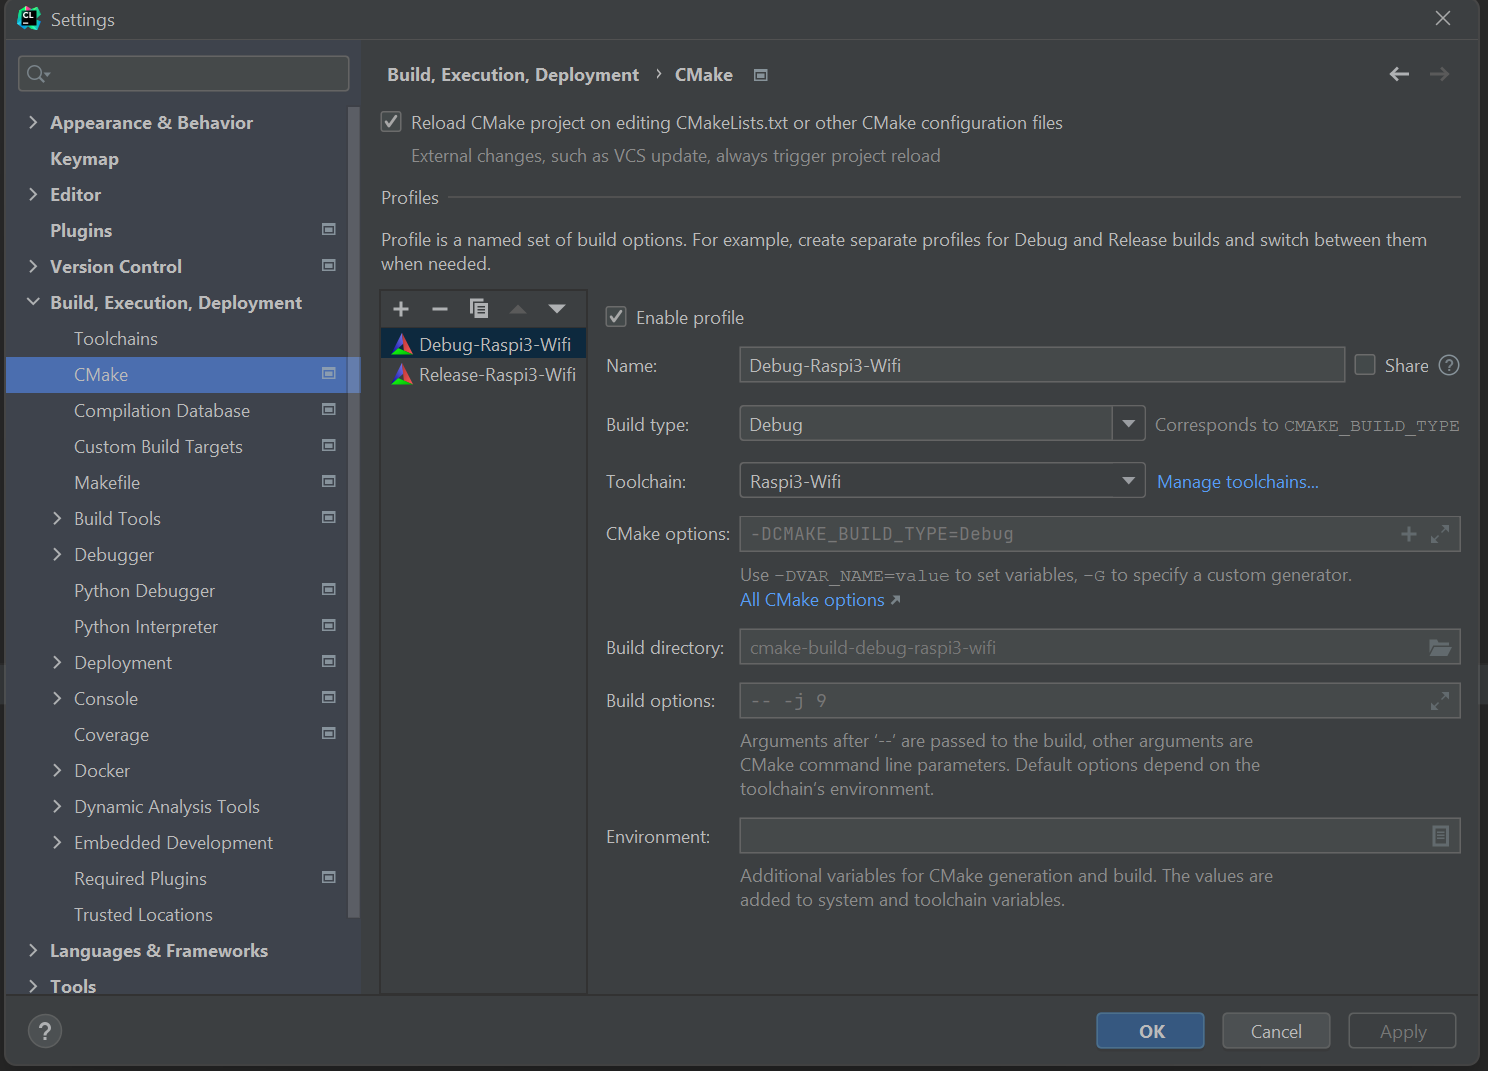Select the Release-Raspi3-Wifi profile
This screenshot has height=1071, width=1488.
(497, 375)
